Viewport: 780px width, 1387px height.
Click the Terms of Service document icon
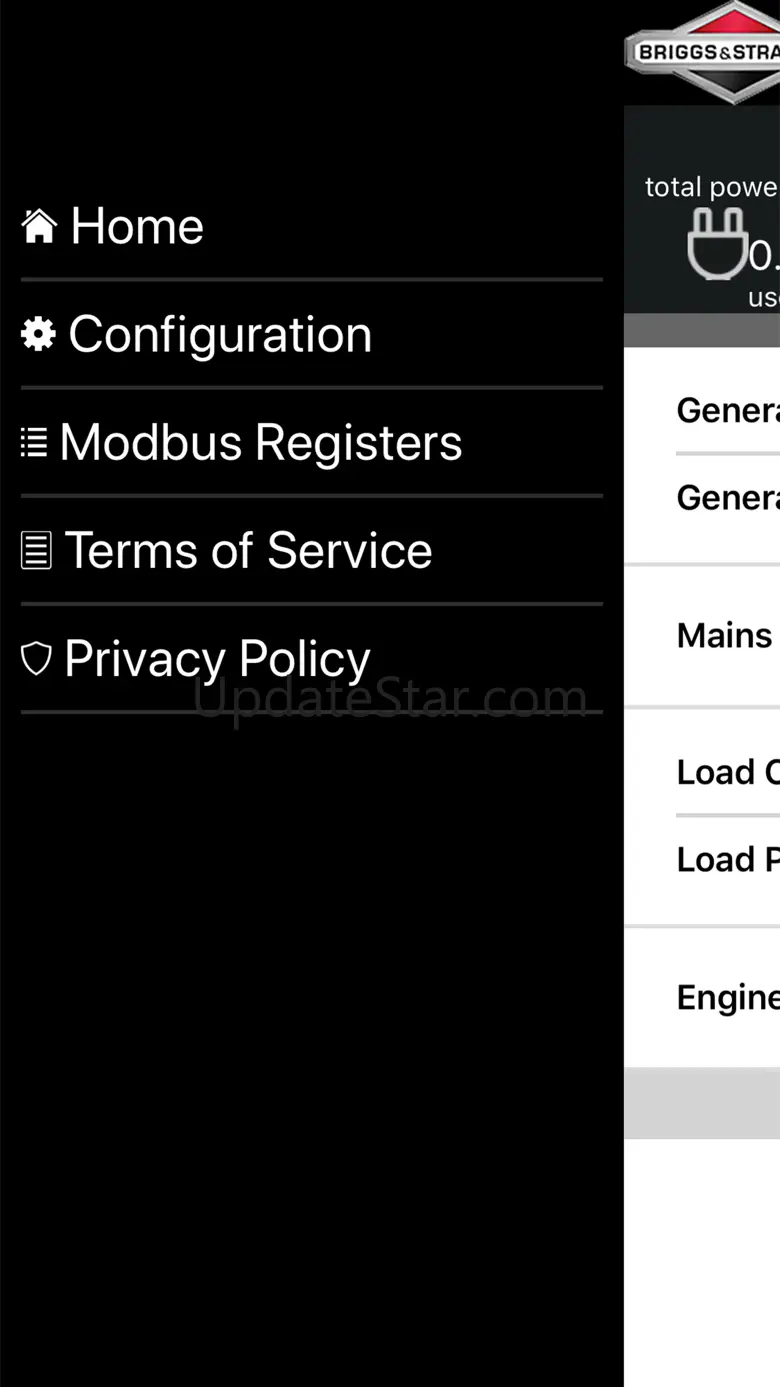tap(36, 550)
